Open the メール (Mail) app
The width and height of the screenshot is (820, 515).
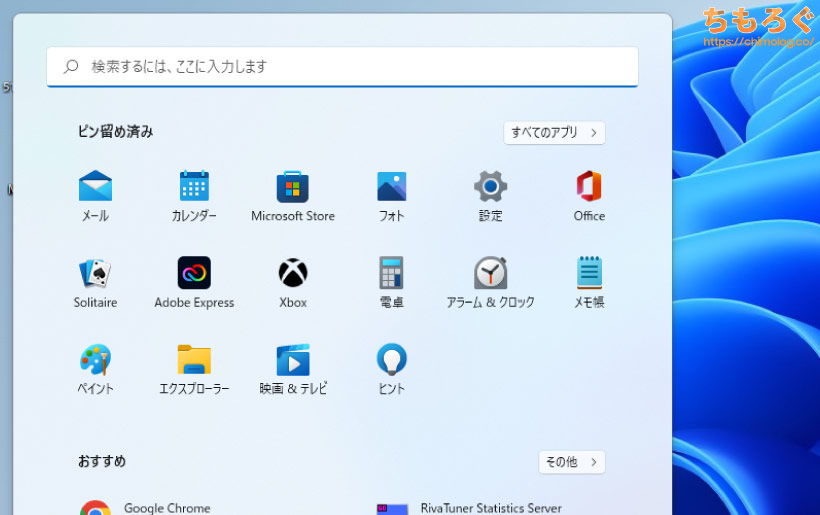[95, 196]
